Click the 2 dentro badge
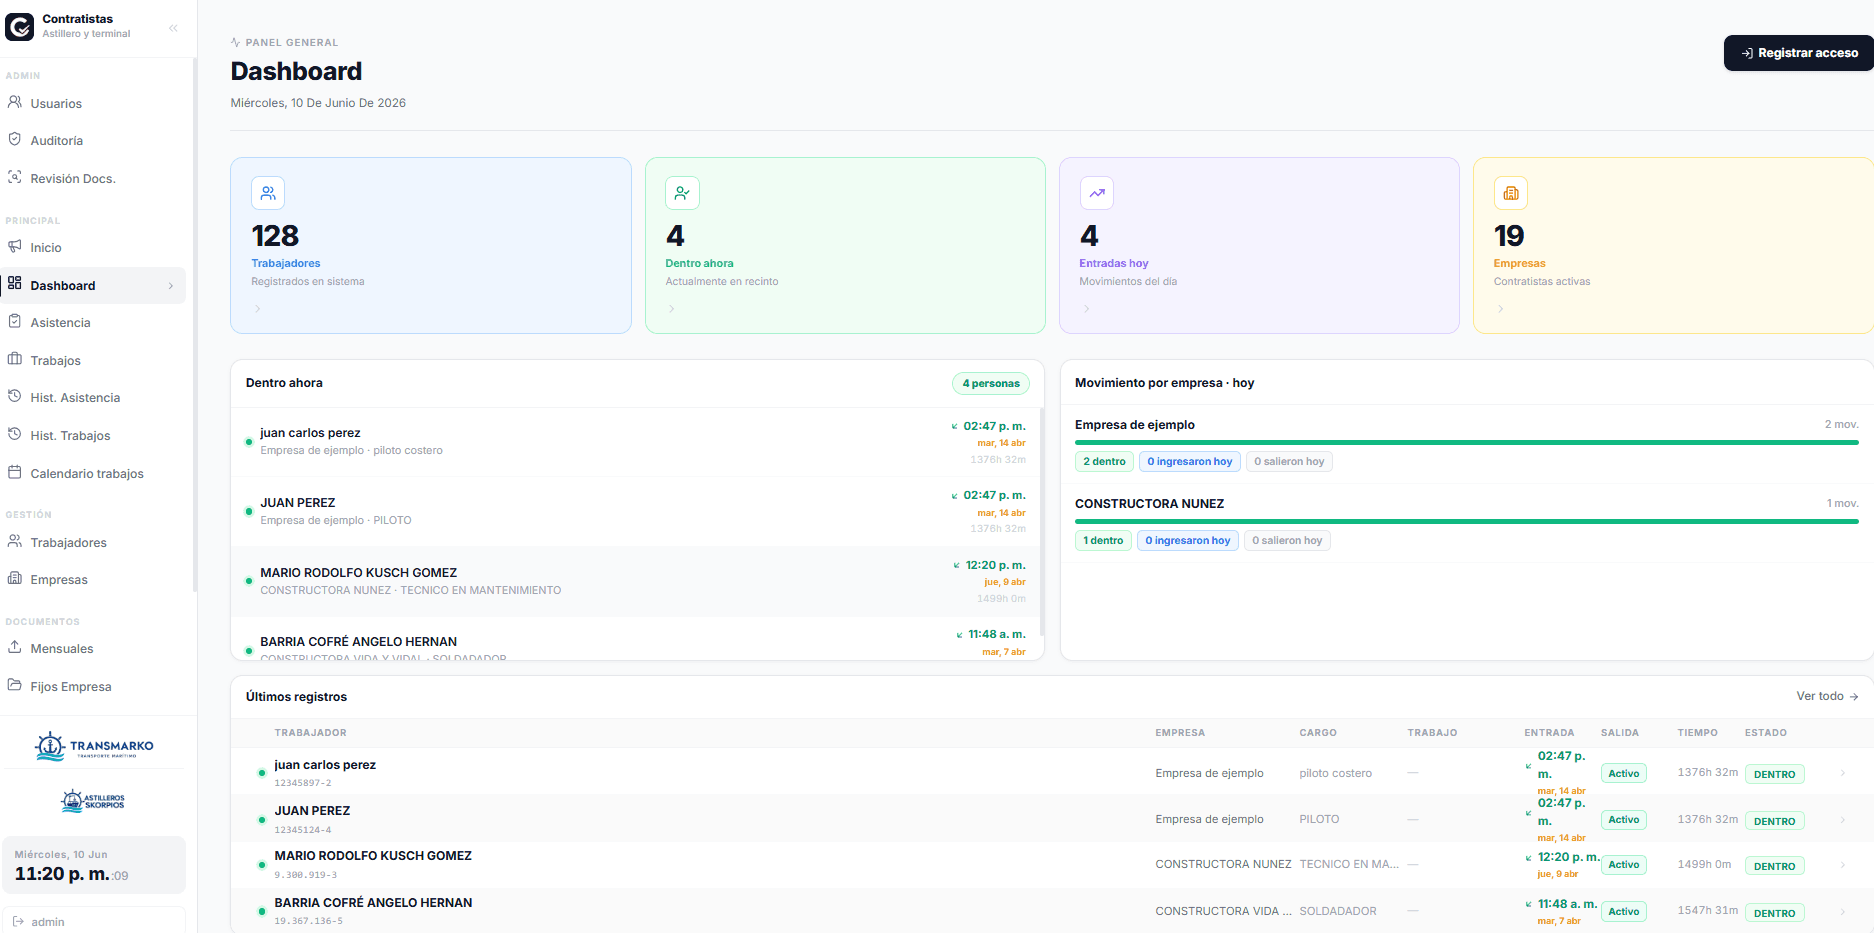 click(1104, 461)
